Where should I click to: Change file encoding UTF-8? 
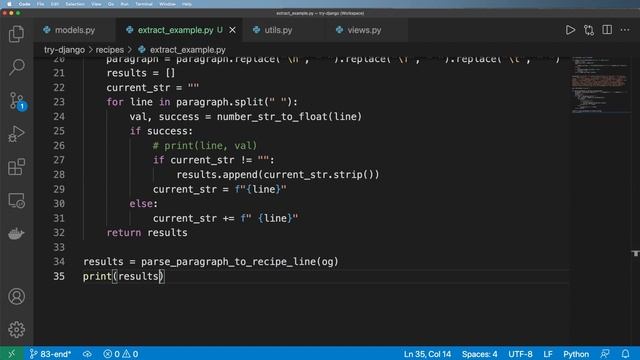tap(520, 354)
